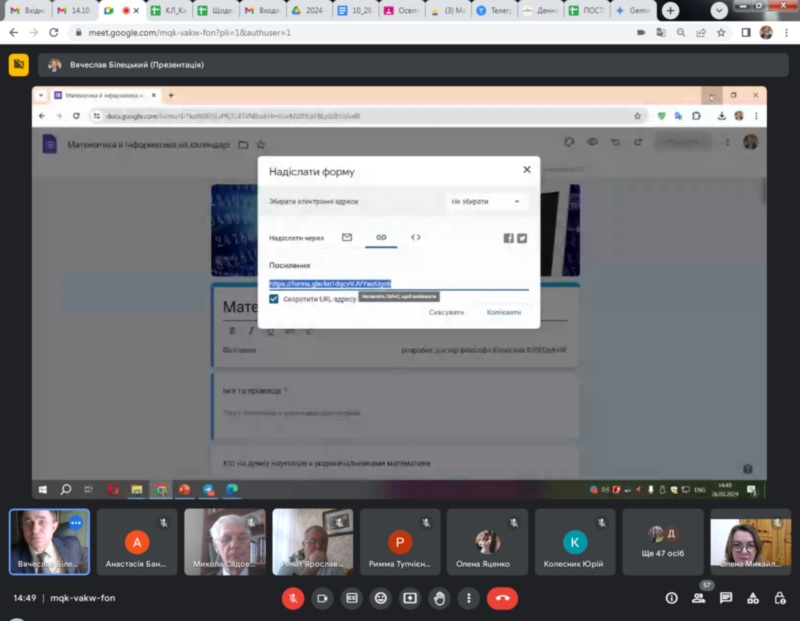Open host controls lock icon

pyautogui.click(x=779, y=598)
